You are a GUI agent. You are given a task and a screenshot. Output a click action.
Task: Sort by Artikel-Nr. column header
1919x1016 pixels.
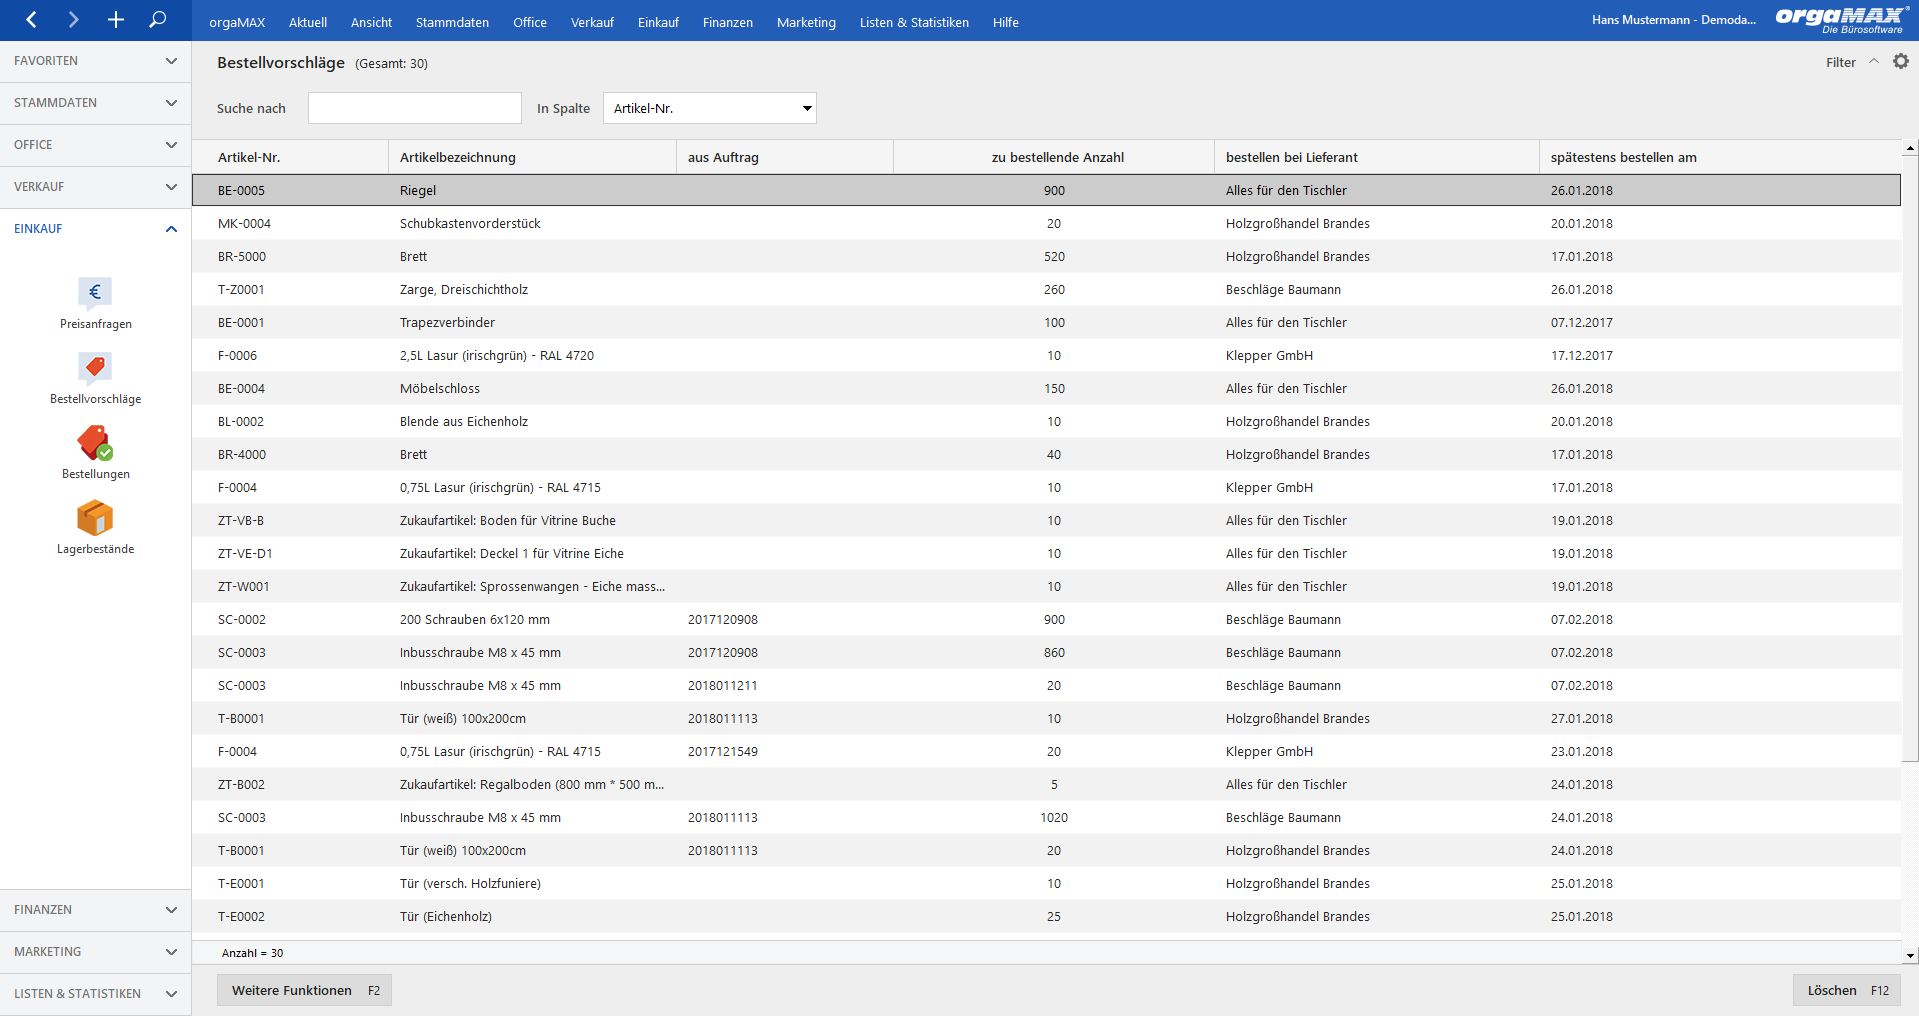290,157
